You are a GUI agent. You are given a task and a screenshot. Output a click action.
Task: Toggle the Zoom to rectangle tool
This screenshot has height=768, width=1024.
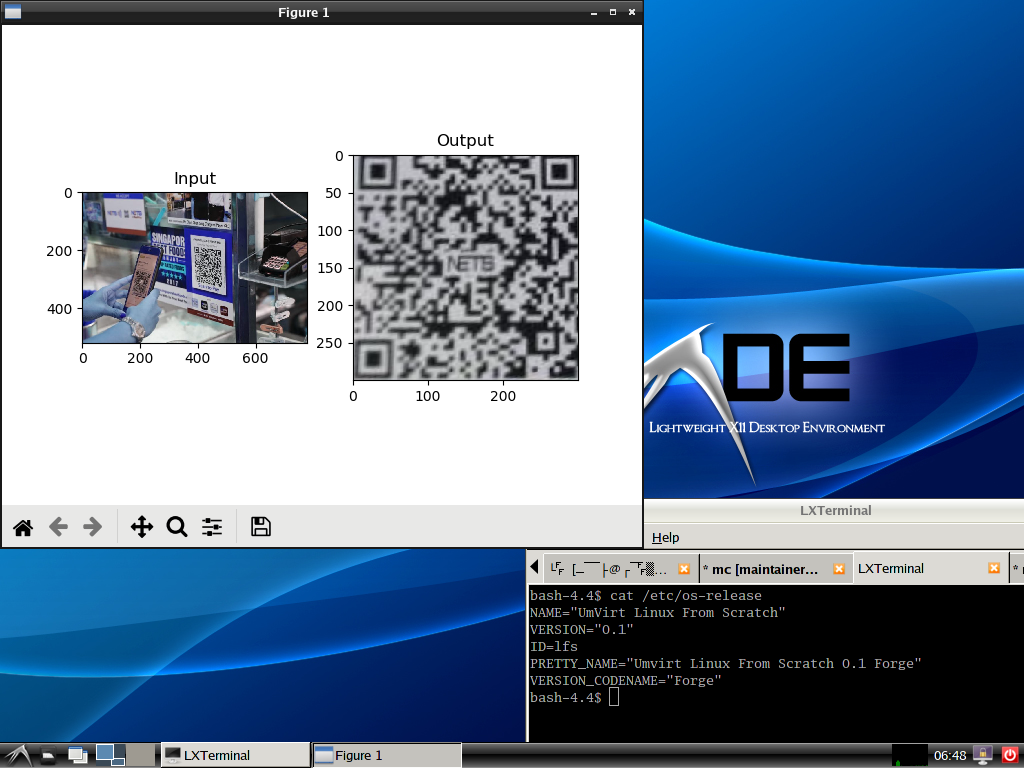click(x=177, y=527)
